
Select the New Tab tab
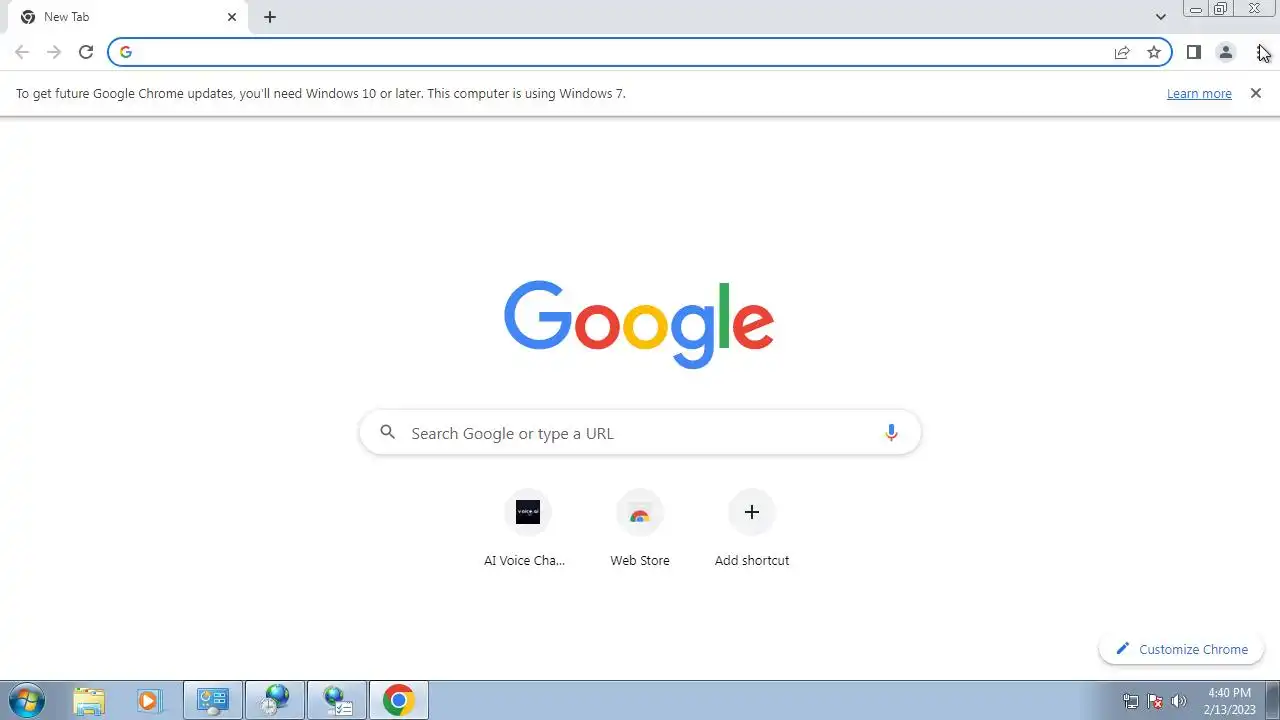[127, 17]
